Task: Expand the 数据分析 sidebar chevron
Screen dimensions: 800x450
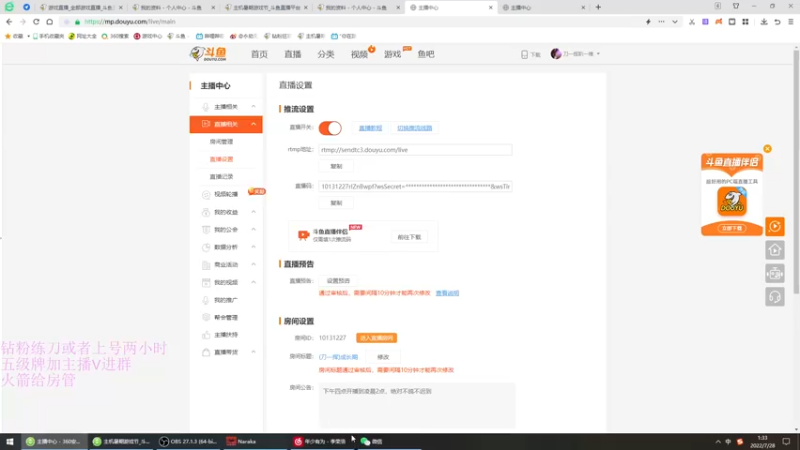Action: 253,247
